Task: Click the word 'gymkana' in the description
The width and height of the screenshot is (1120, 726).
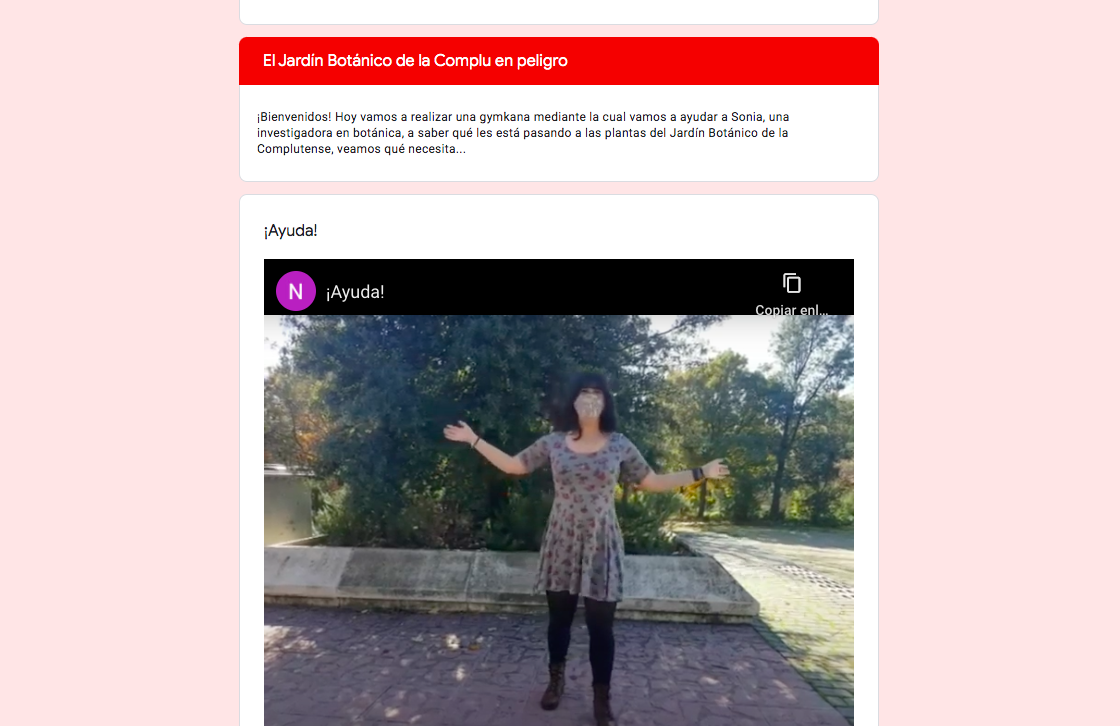Action: pos(504,116)
